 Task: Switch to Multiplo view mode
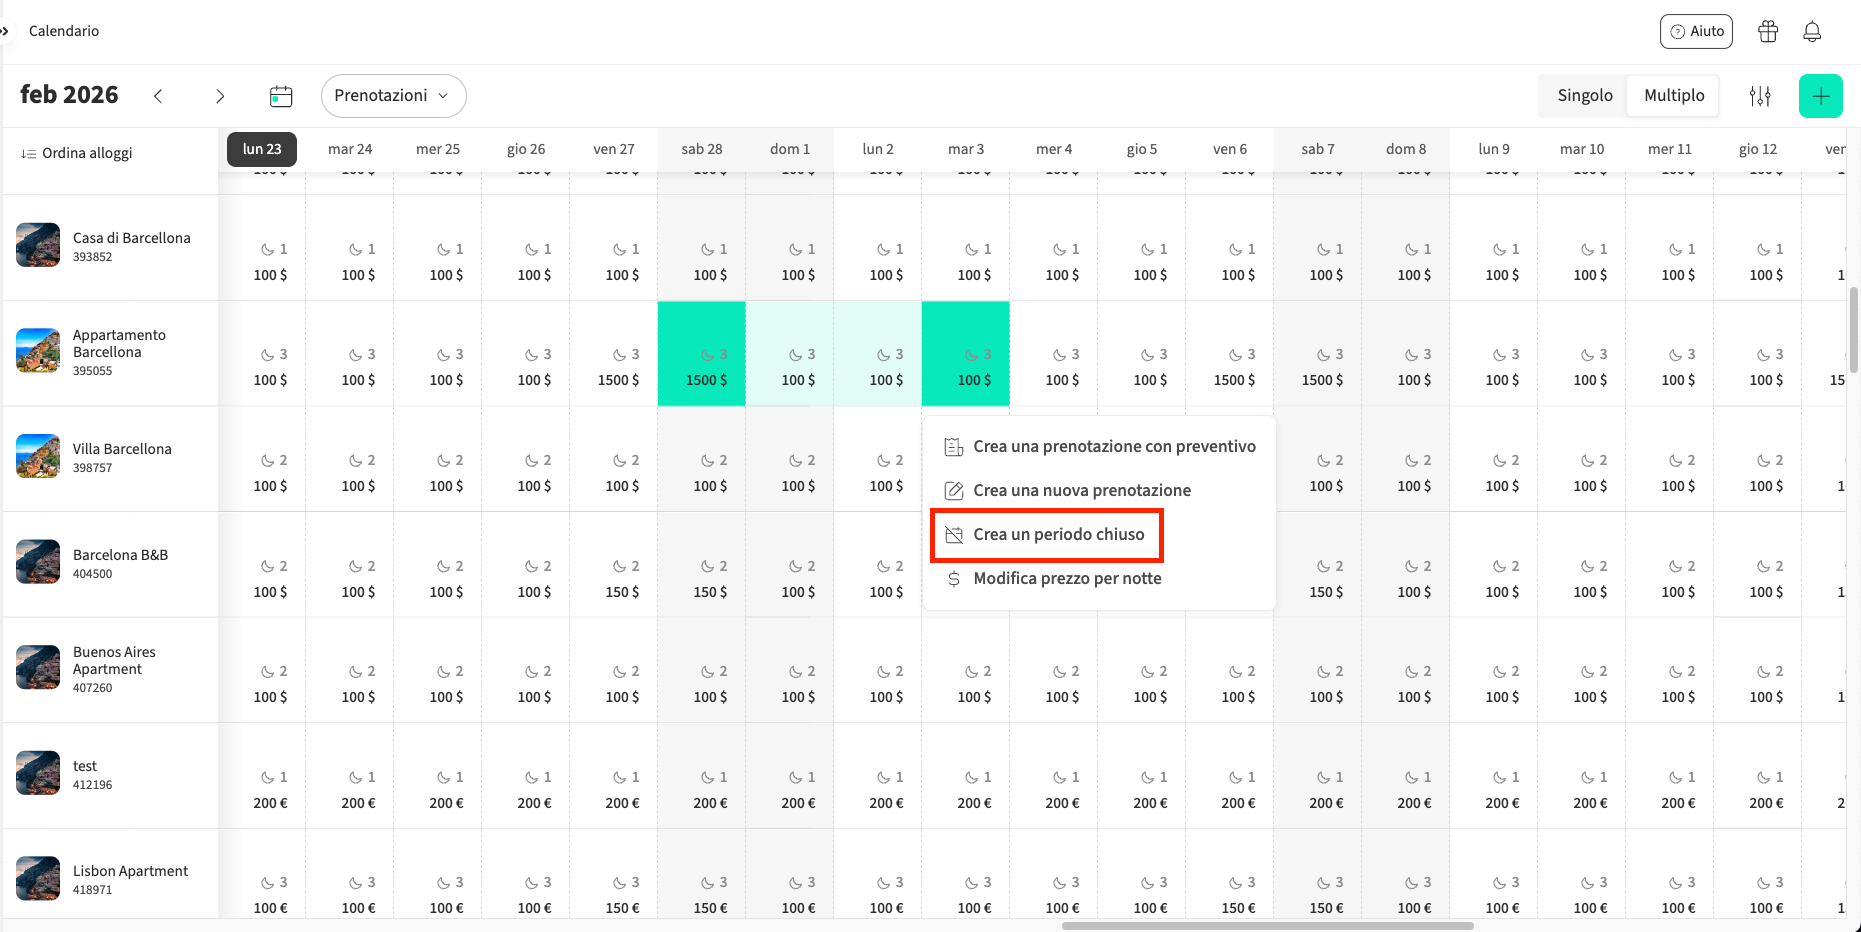coord(1673,96)
